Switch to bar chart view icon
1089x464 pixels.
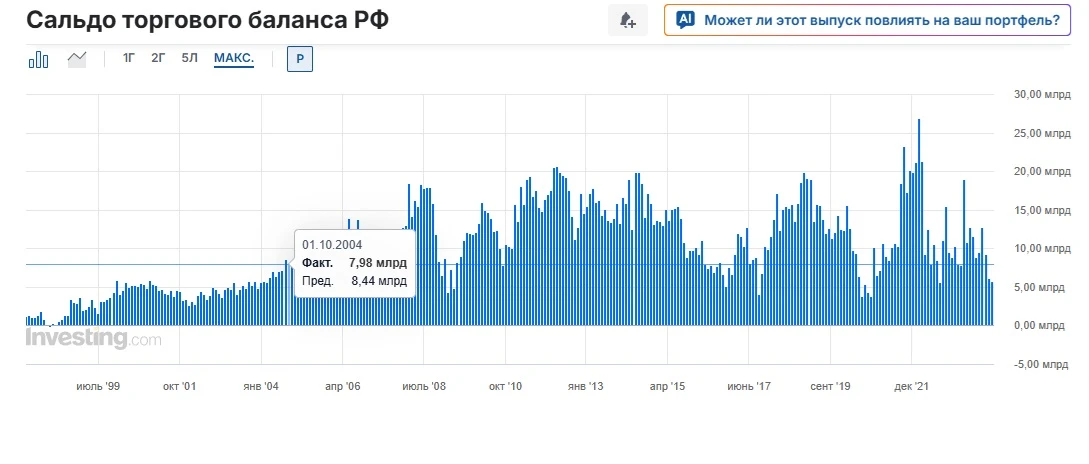pyautogui.click(x=38, y=60)
